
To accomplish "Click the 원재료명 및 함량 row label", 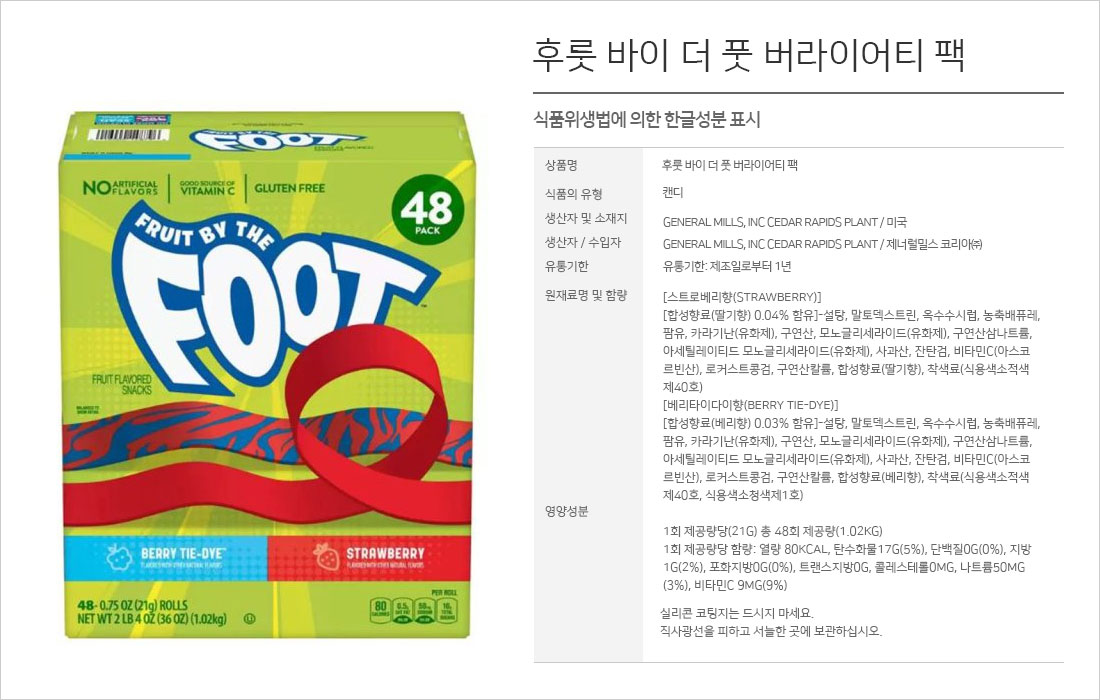I will point(586,295).
